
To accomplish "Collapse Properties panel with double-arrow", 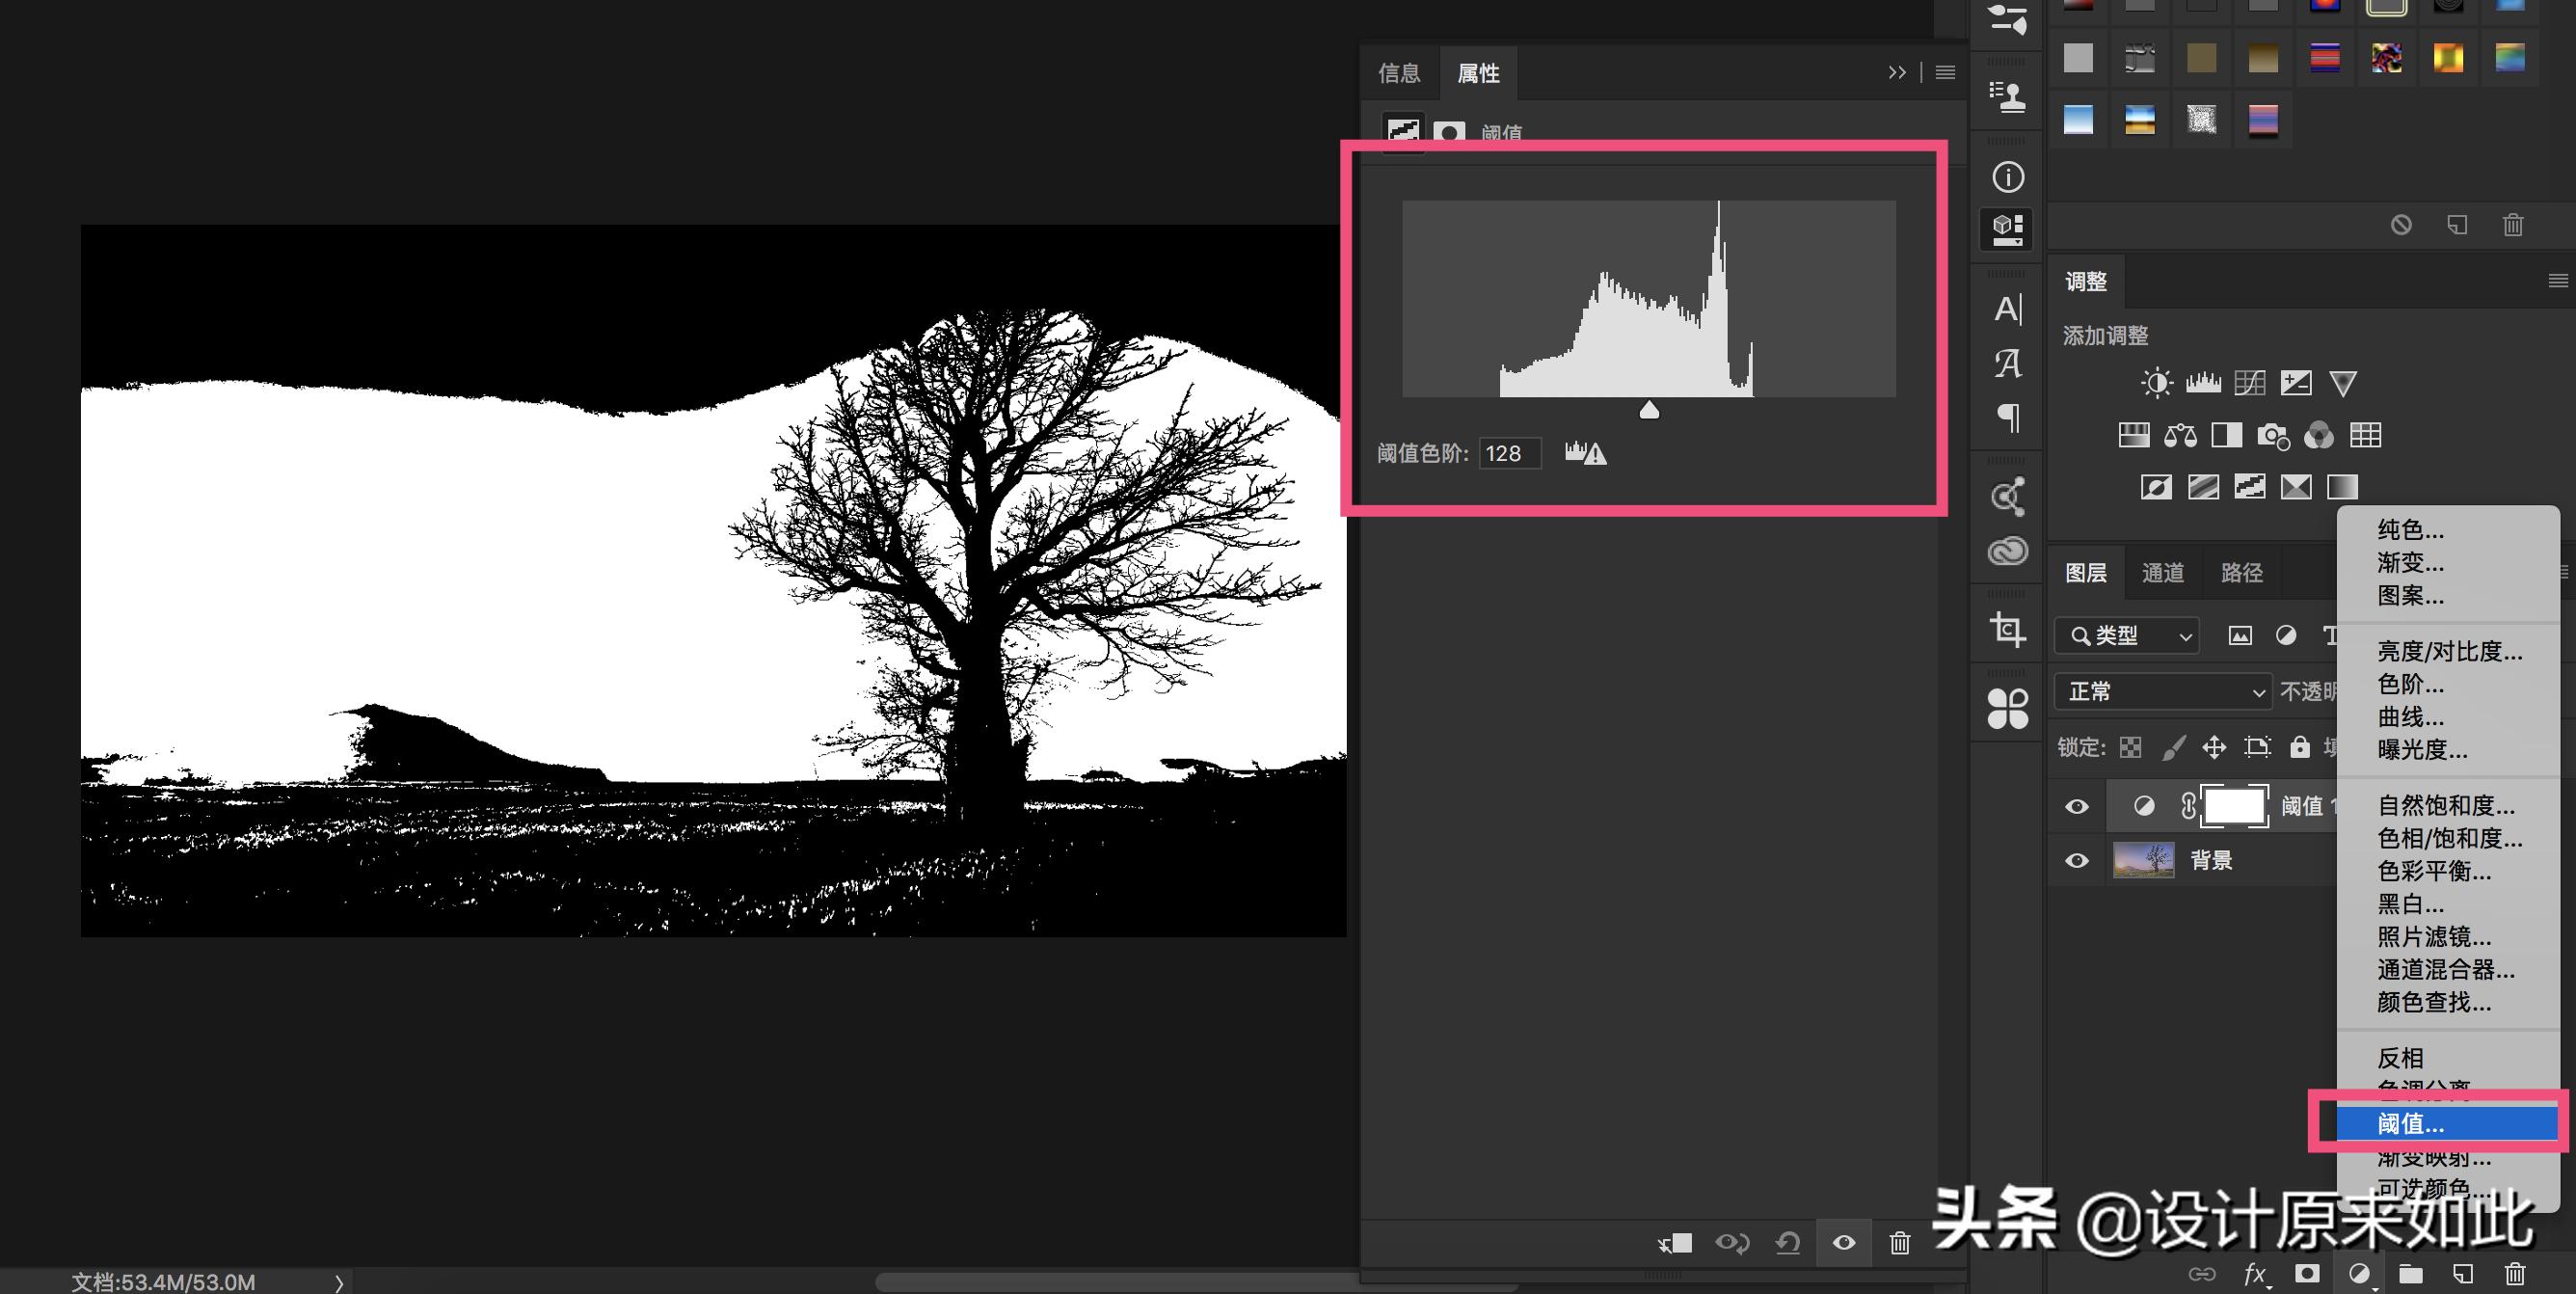I will click(1896, 73).
